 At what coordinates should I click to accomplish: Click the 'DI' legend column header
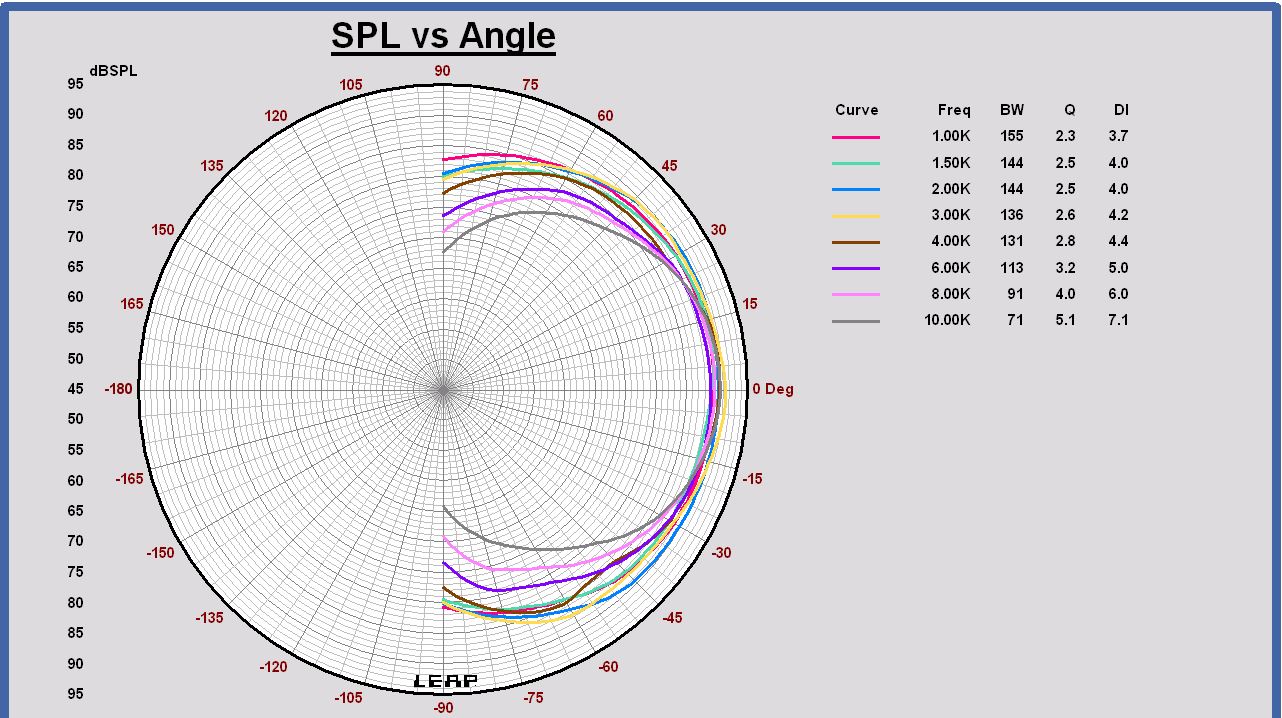pos(1121,110)
